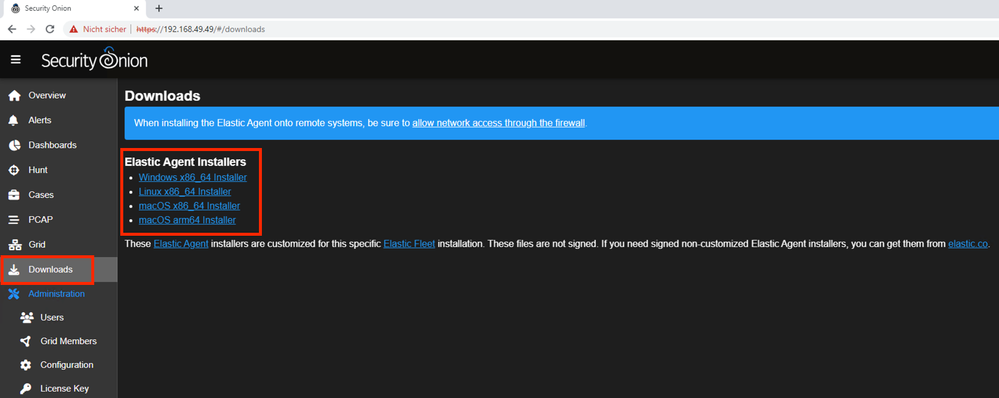Close the Security Onion browser tab
The width and height of the screenshot is (999, 398).
[136, 8]
